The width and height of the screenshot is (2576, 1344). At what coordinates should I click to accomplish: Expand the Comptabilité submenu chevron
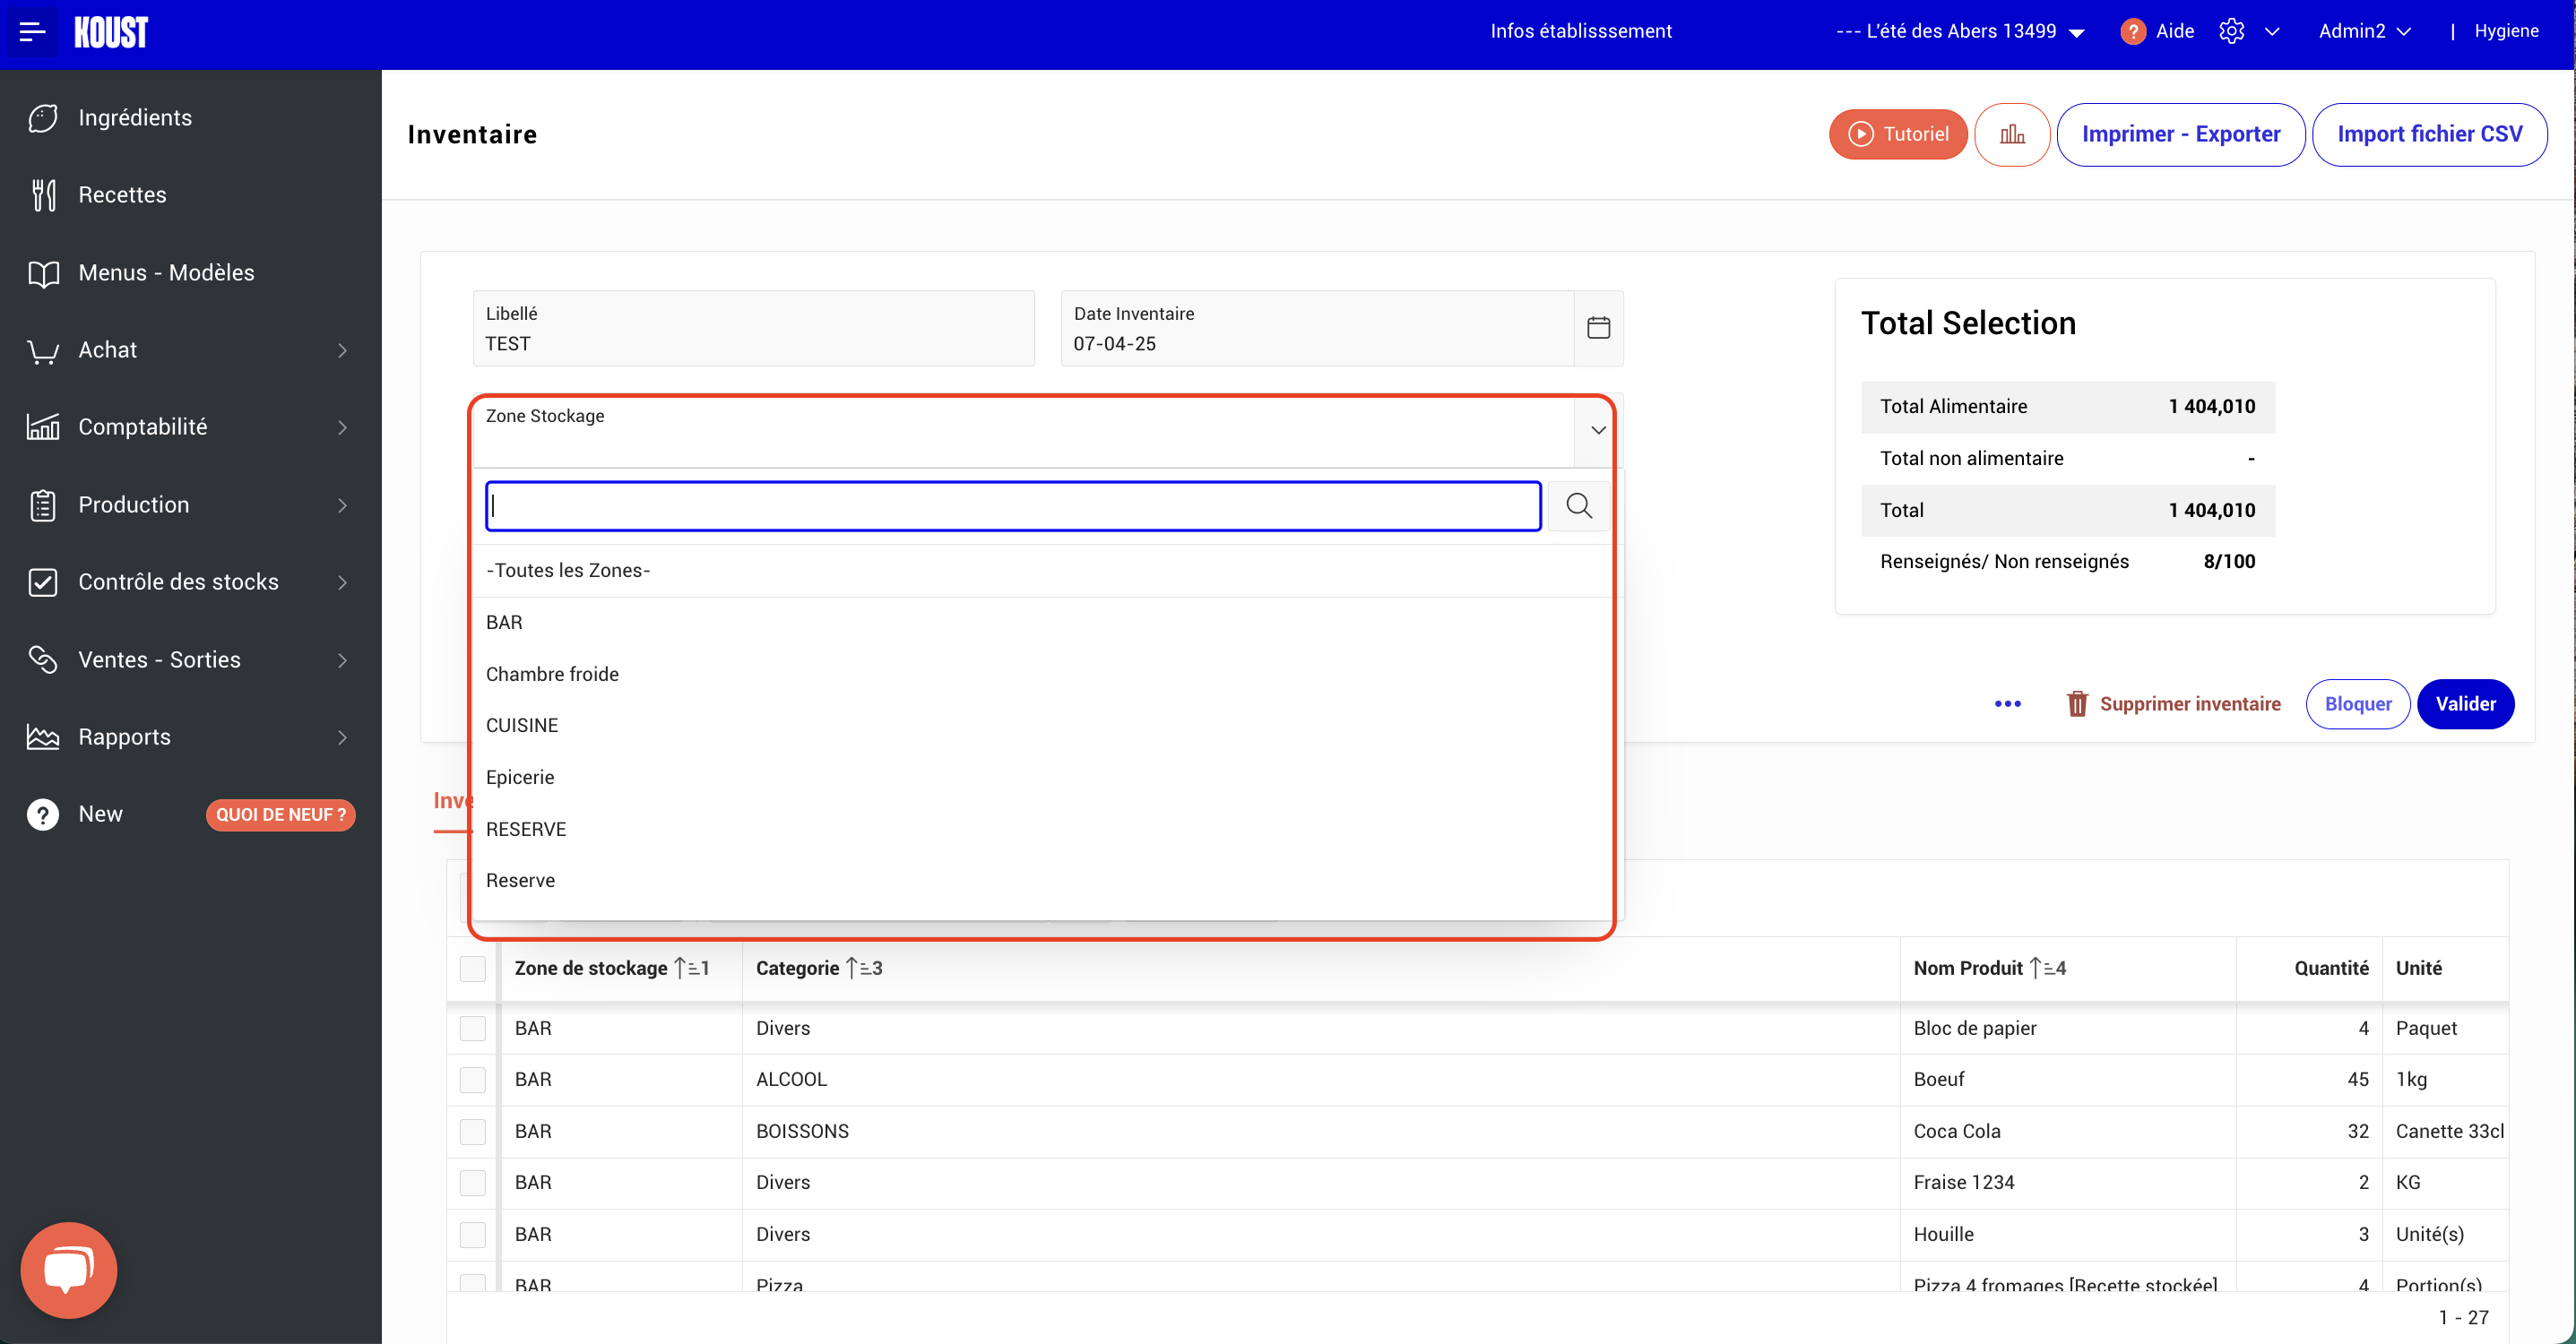(x=343, y=428)
